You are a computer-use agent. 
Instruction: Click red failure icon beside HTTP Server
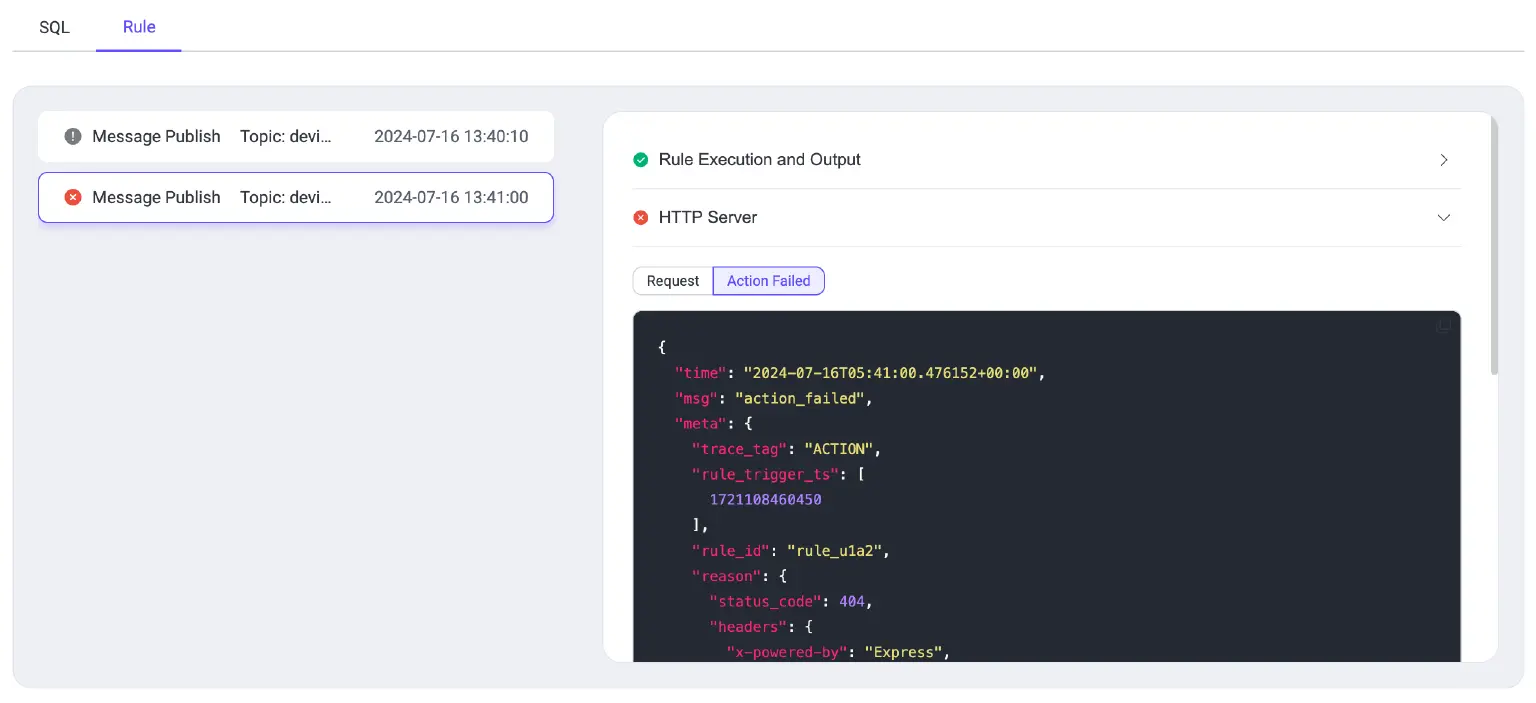(641, 217)
